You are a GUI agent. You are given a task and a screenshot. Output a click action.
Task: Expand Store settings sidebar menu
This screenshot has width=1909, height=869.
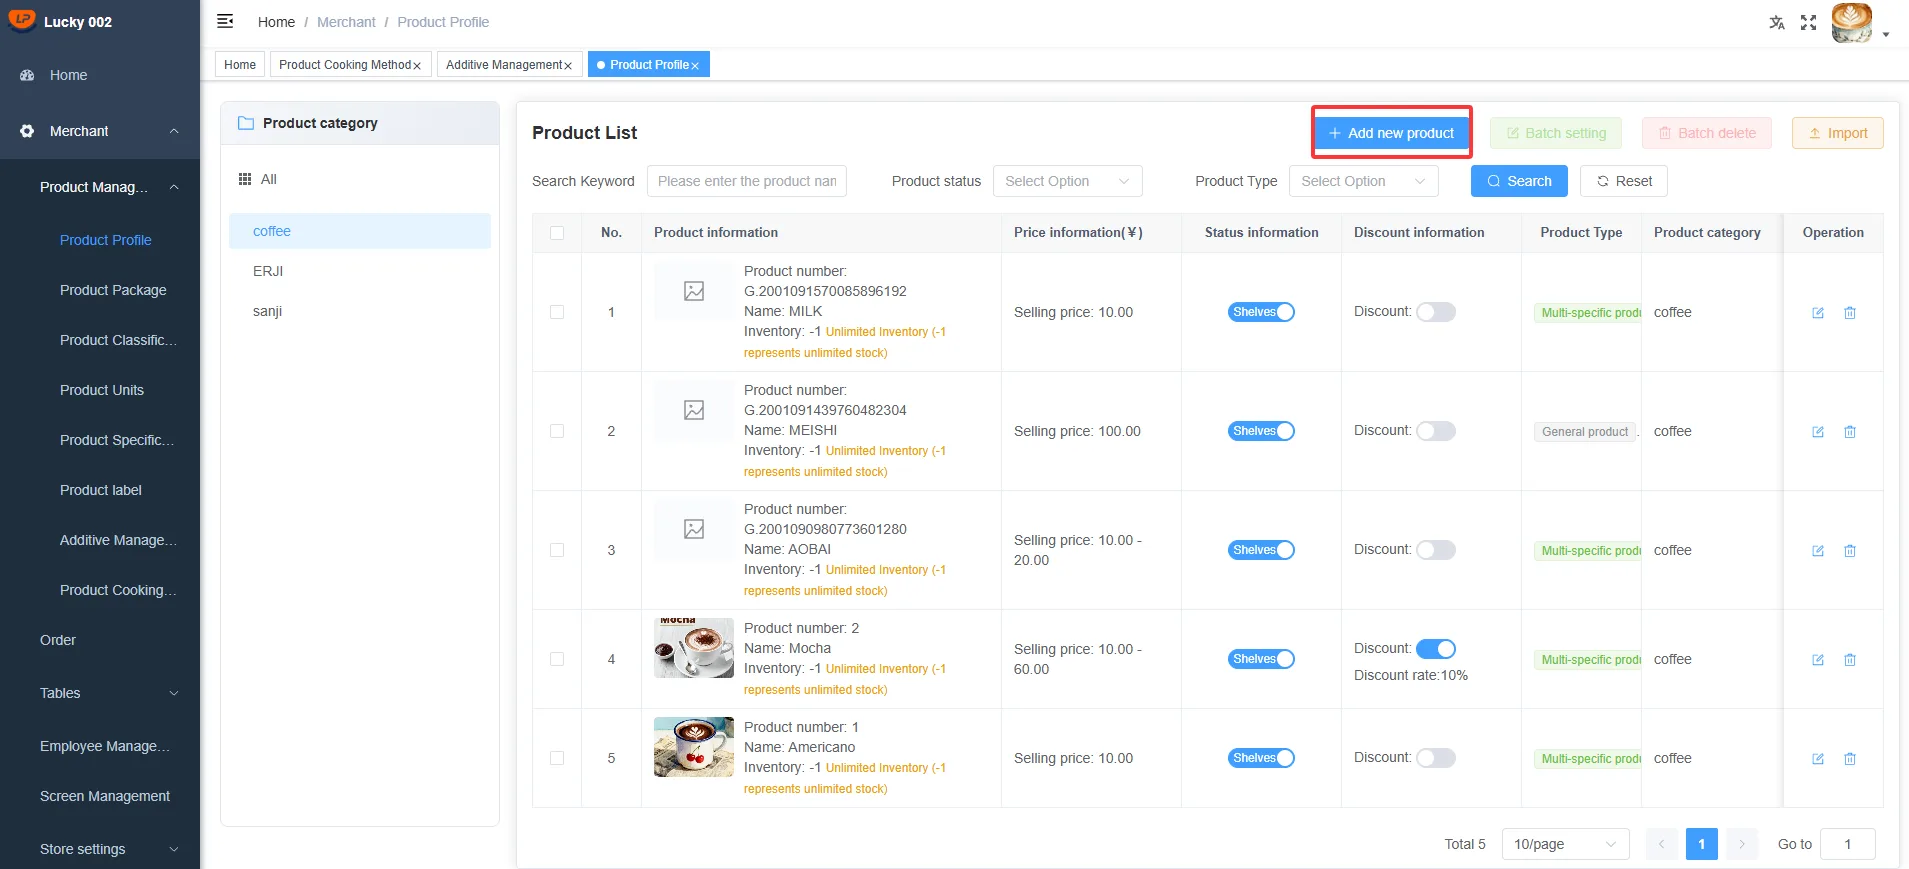[x=174, y=849]
